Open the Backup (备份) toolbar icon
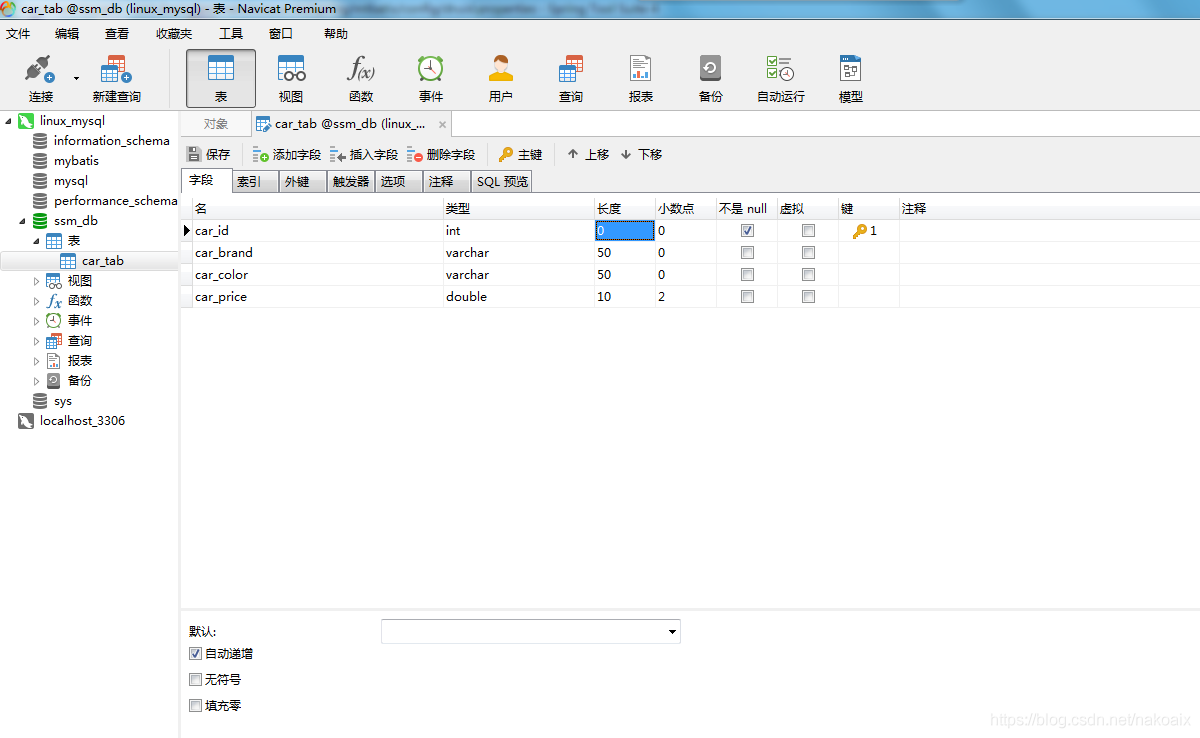 pos(711,79)
